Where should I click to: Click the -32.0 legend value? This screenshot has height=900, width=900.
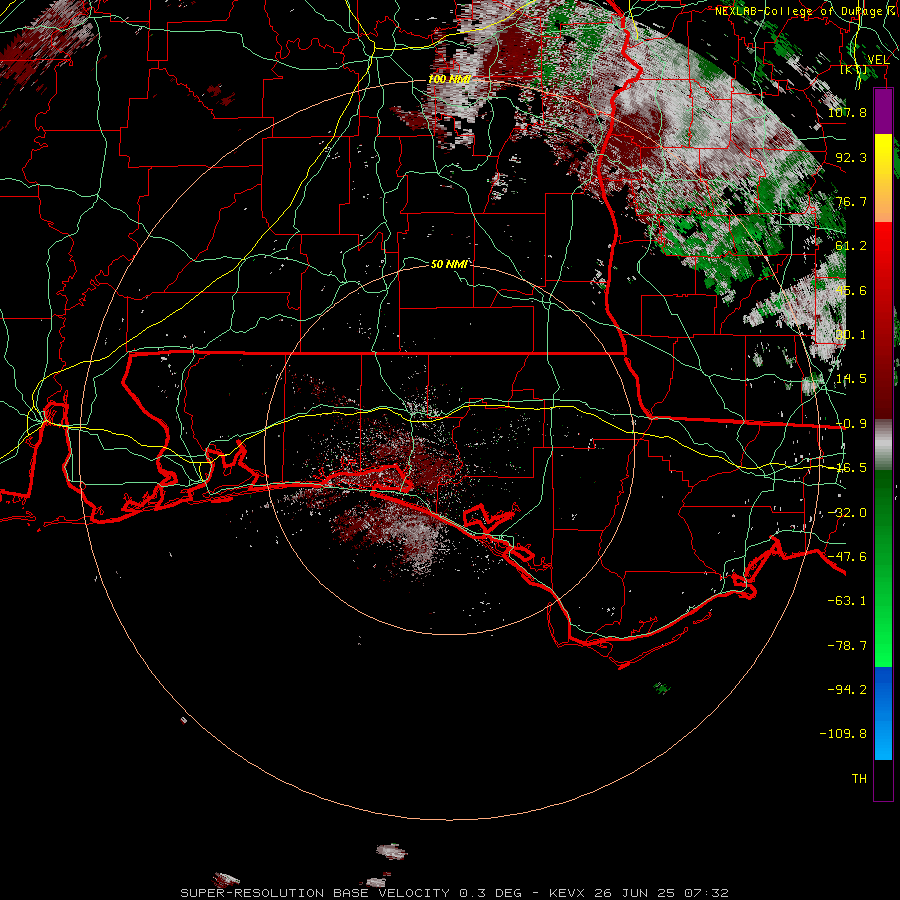[847, 513]
